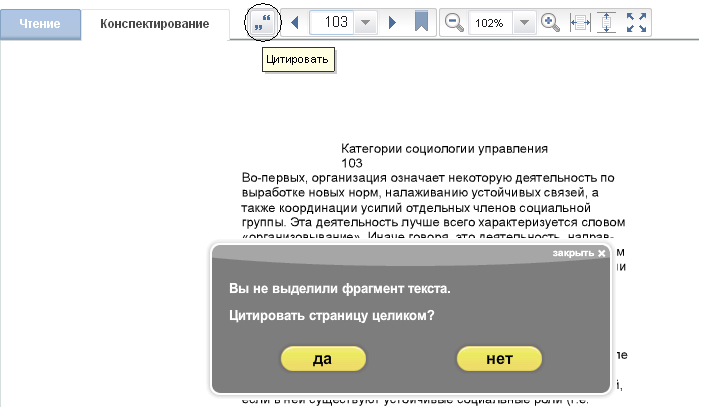Fit page to height icon

point(606,22)
